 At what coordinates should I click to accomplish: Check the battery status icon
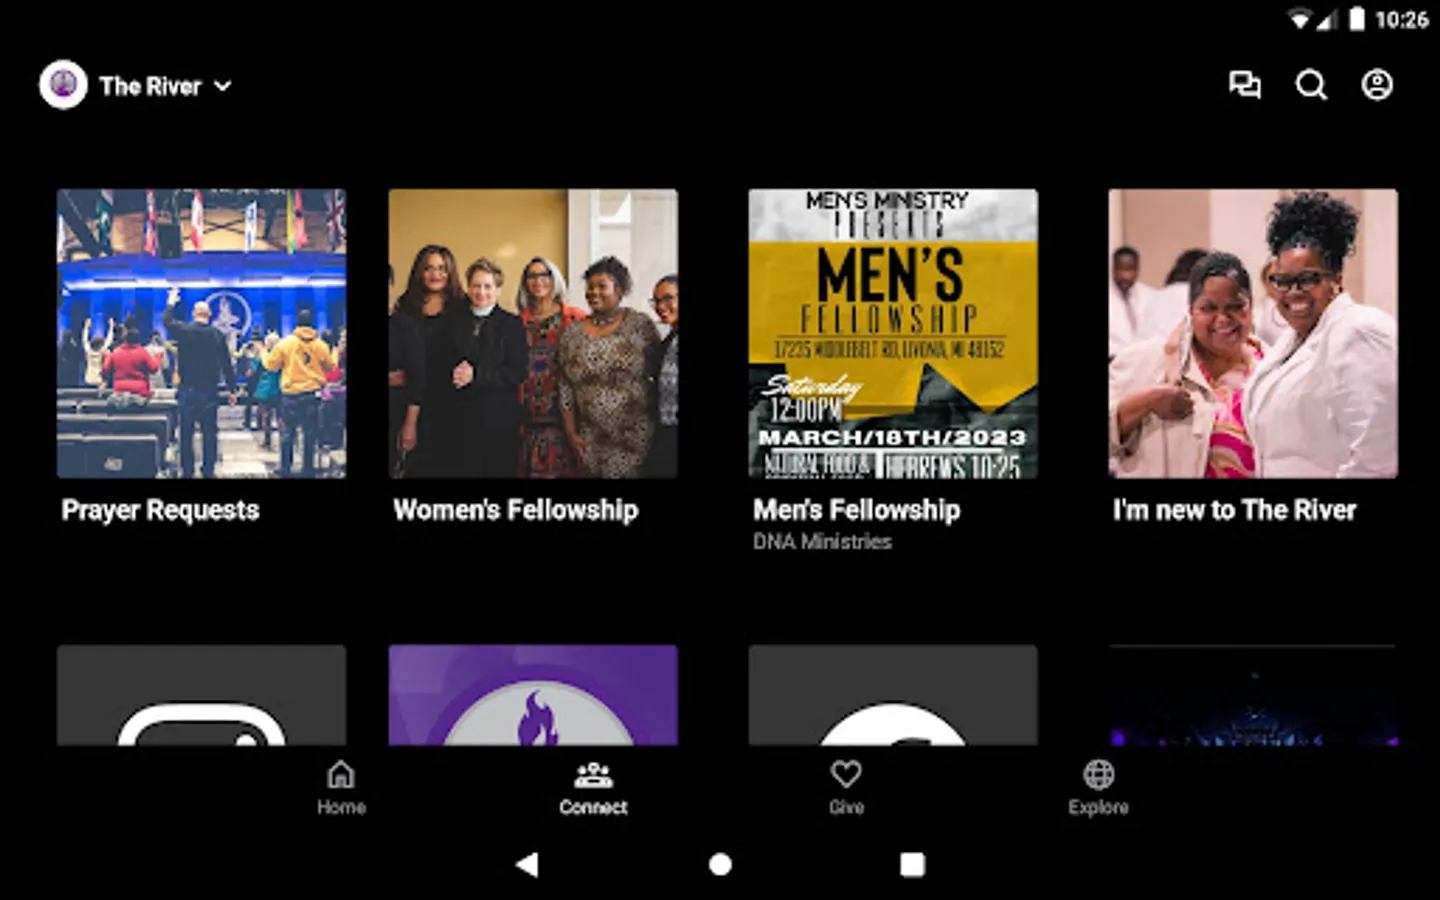[1356, 19]
